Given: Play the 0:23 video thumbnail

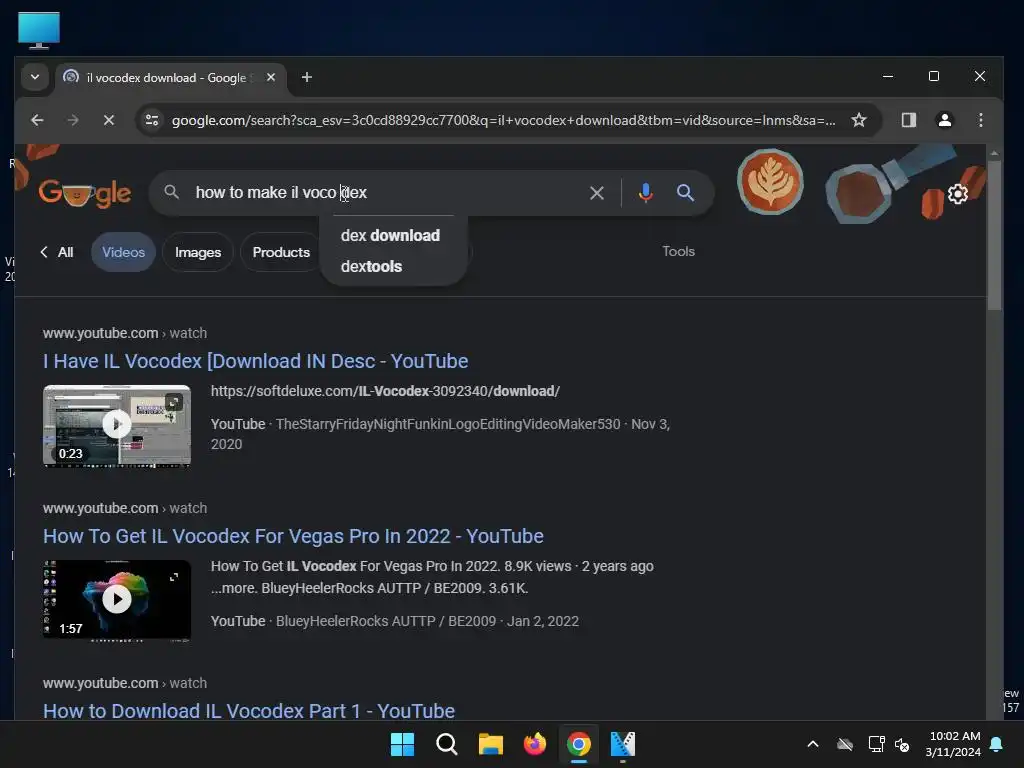Looking at the screenshot, I should pyautogui.click(x=117, y=425).
